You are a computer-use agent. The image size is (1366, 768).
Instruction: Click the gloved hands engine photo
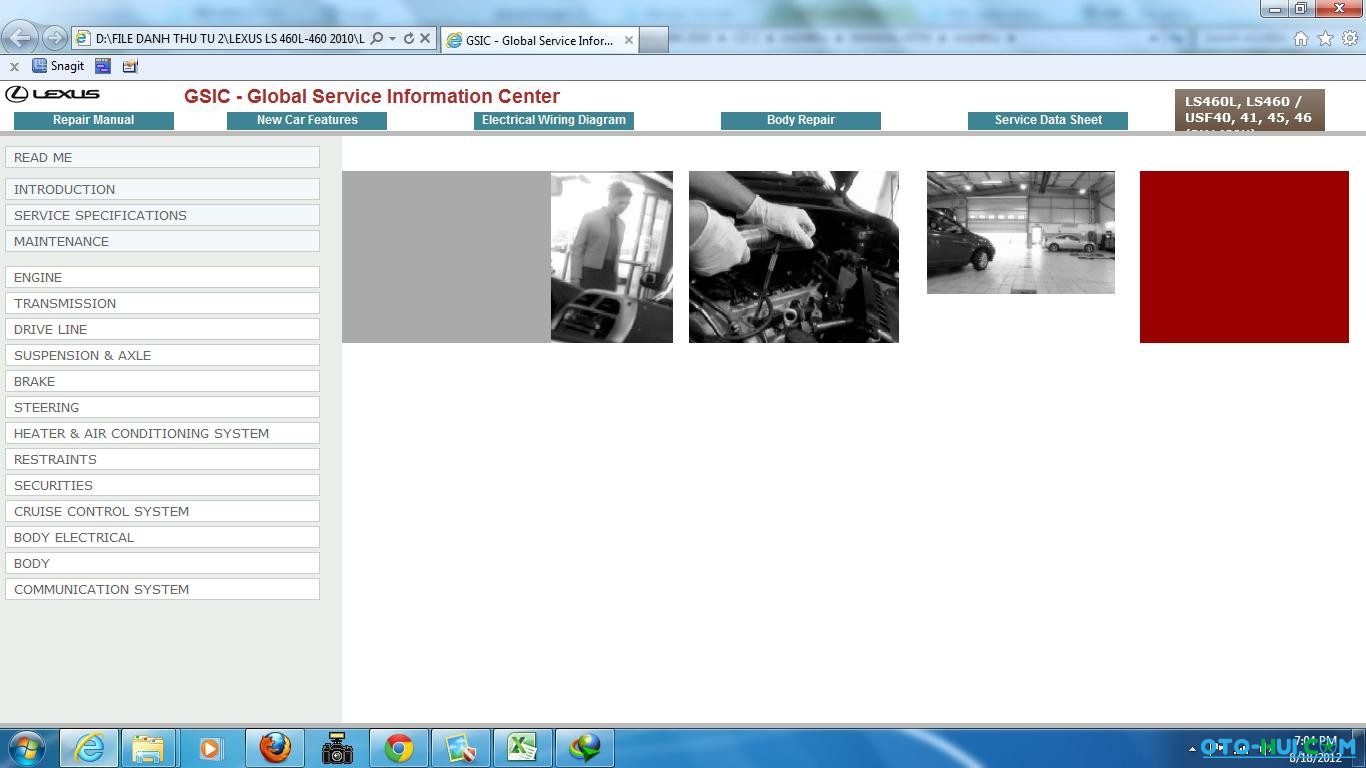coord(794,257)
